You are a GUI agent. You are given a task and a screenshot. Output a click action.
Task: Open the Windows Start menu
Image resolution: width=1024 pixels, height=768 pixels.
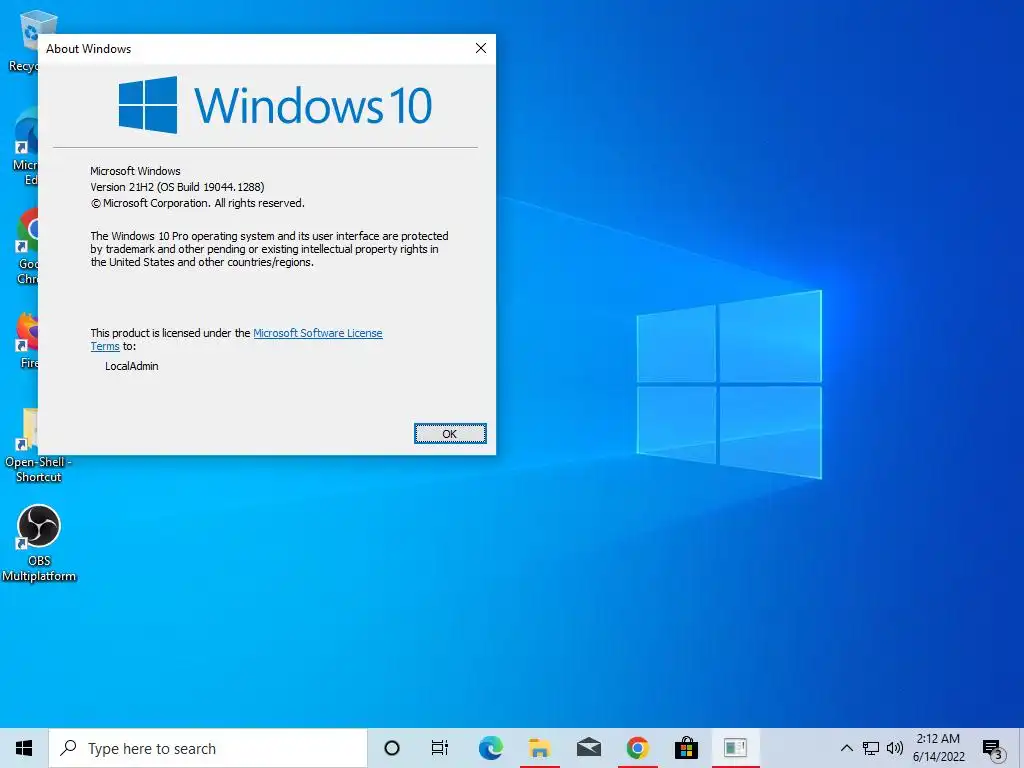(24, 748)
